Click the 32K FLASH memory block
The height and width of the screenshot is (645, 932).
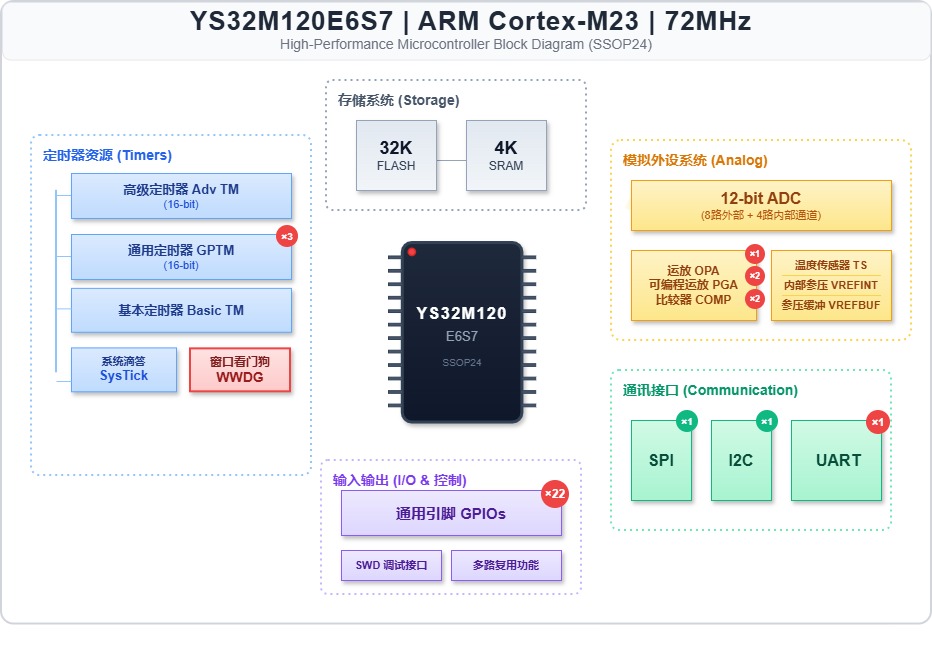click(396, 156)
